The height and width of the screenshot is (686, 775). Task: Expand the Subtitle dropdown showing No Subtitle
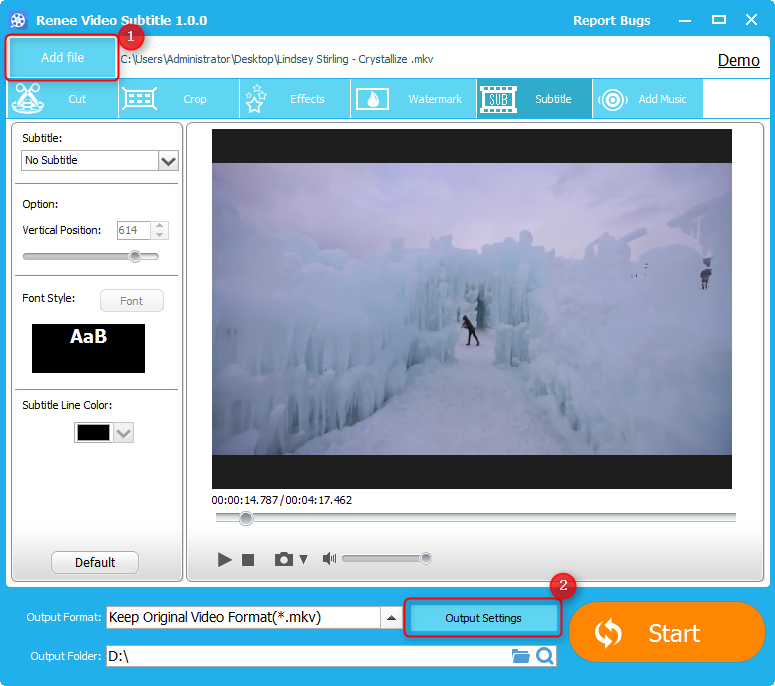pos(168,161)
